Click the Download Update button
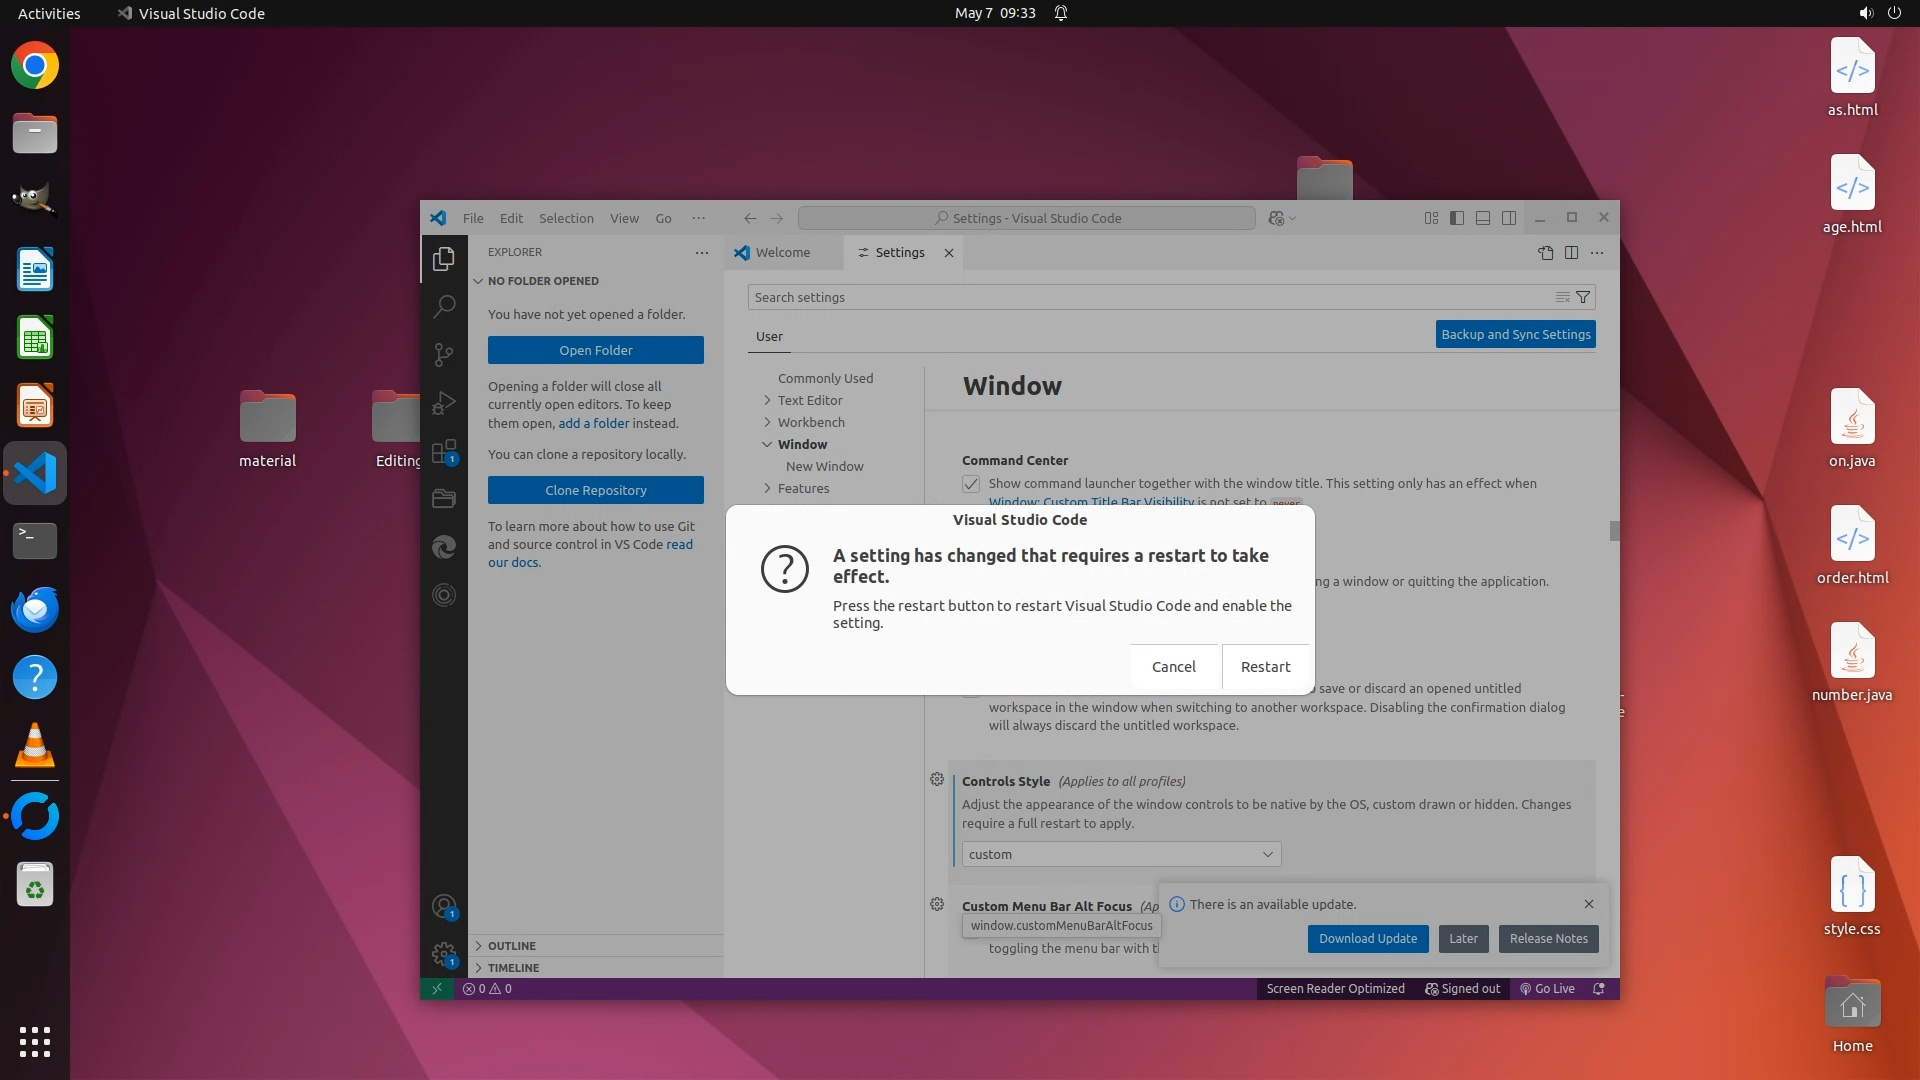This screenshot has width=1920, height=1080. (x=1367, y=939)
